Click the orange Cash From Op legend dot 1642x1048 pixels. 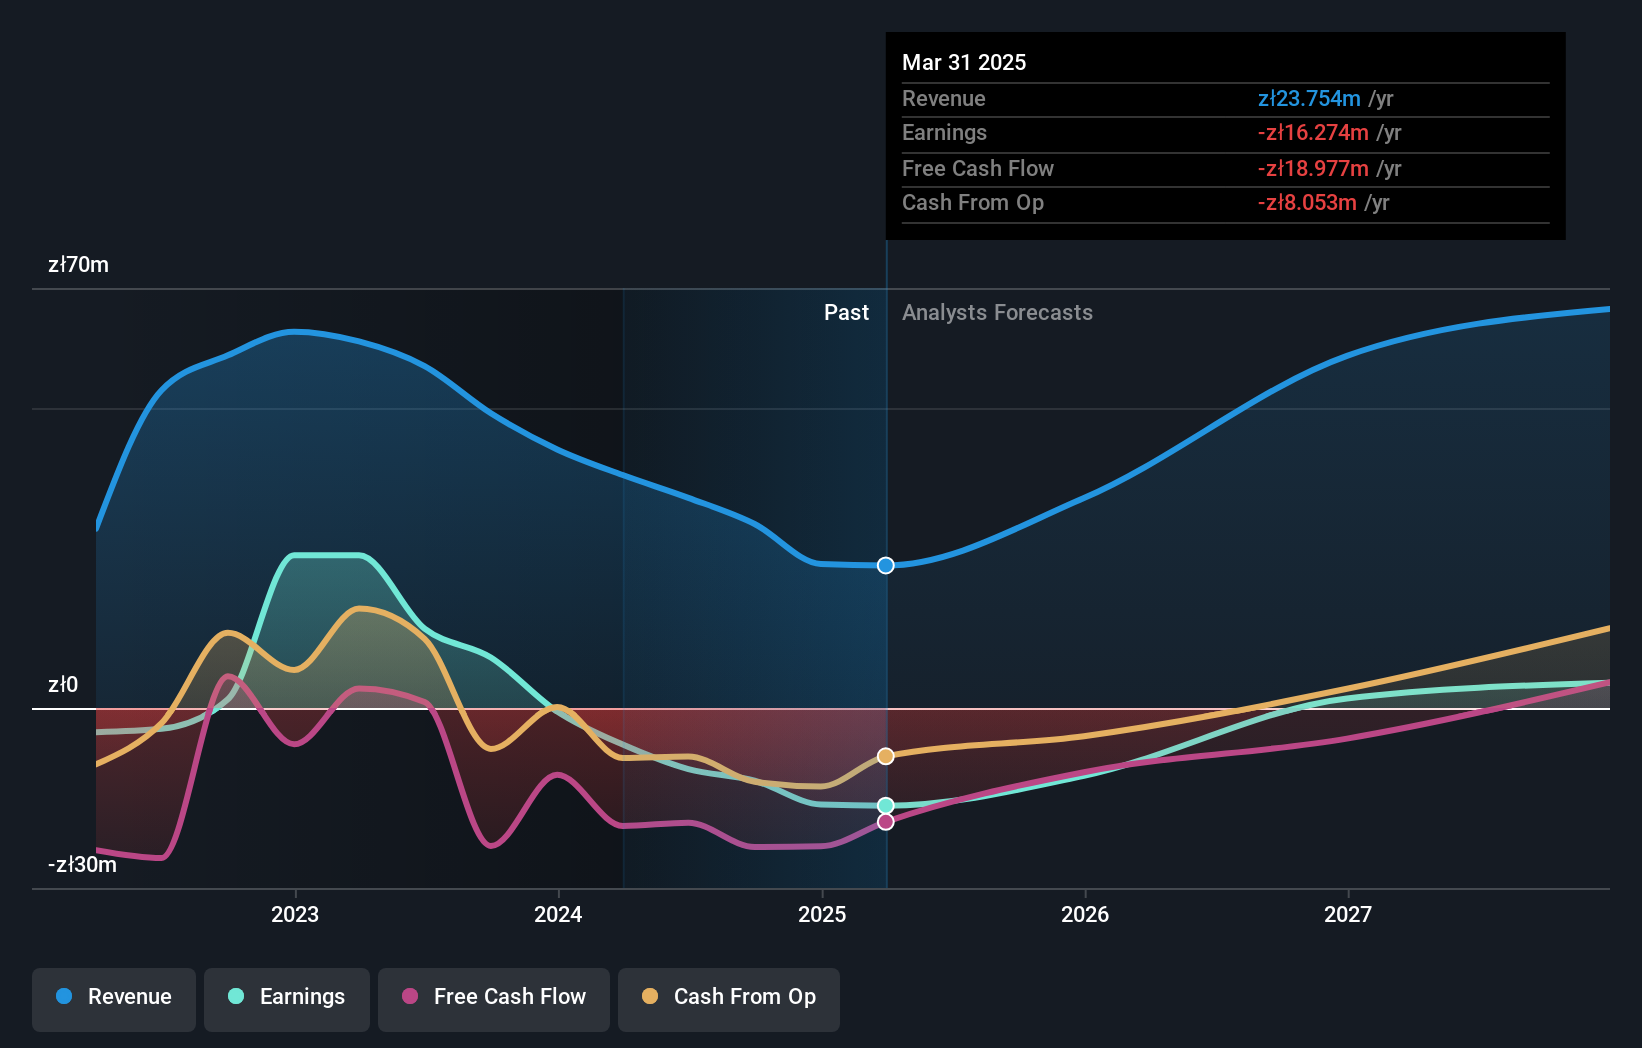click(x=650, y=997)
